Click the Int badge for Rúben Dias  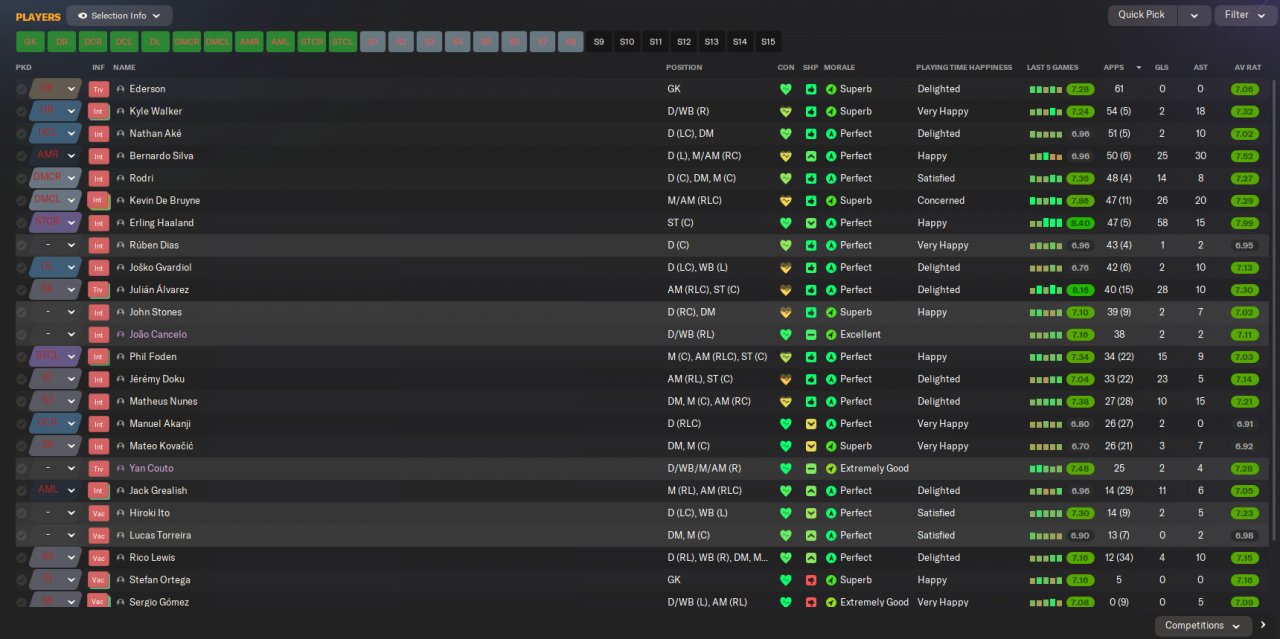98,245
